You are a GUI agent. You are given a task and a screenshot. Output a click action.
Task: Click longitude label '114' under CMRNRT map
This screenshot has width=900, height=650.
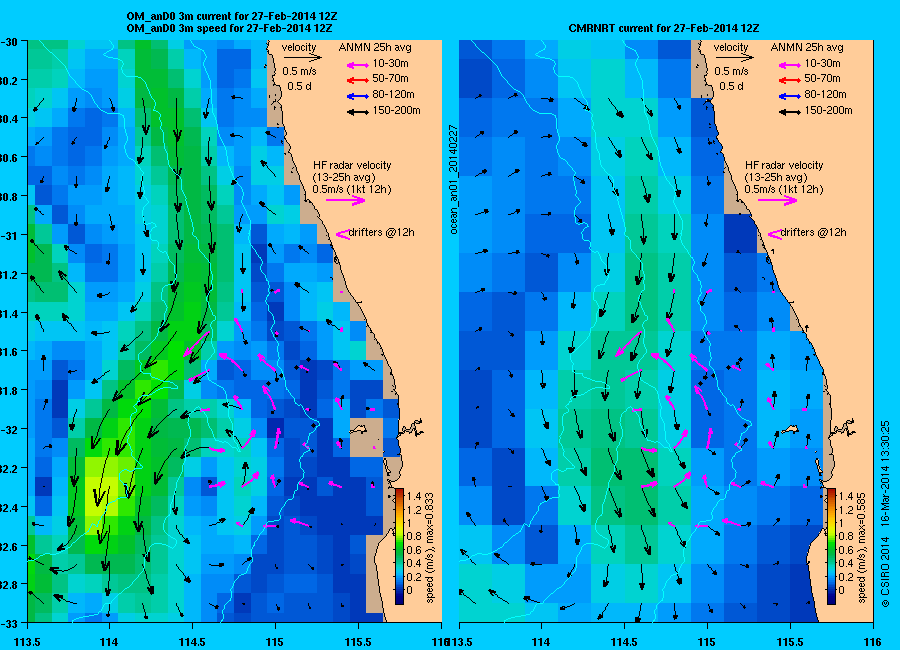[x=541, y=642]
